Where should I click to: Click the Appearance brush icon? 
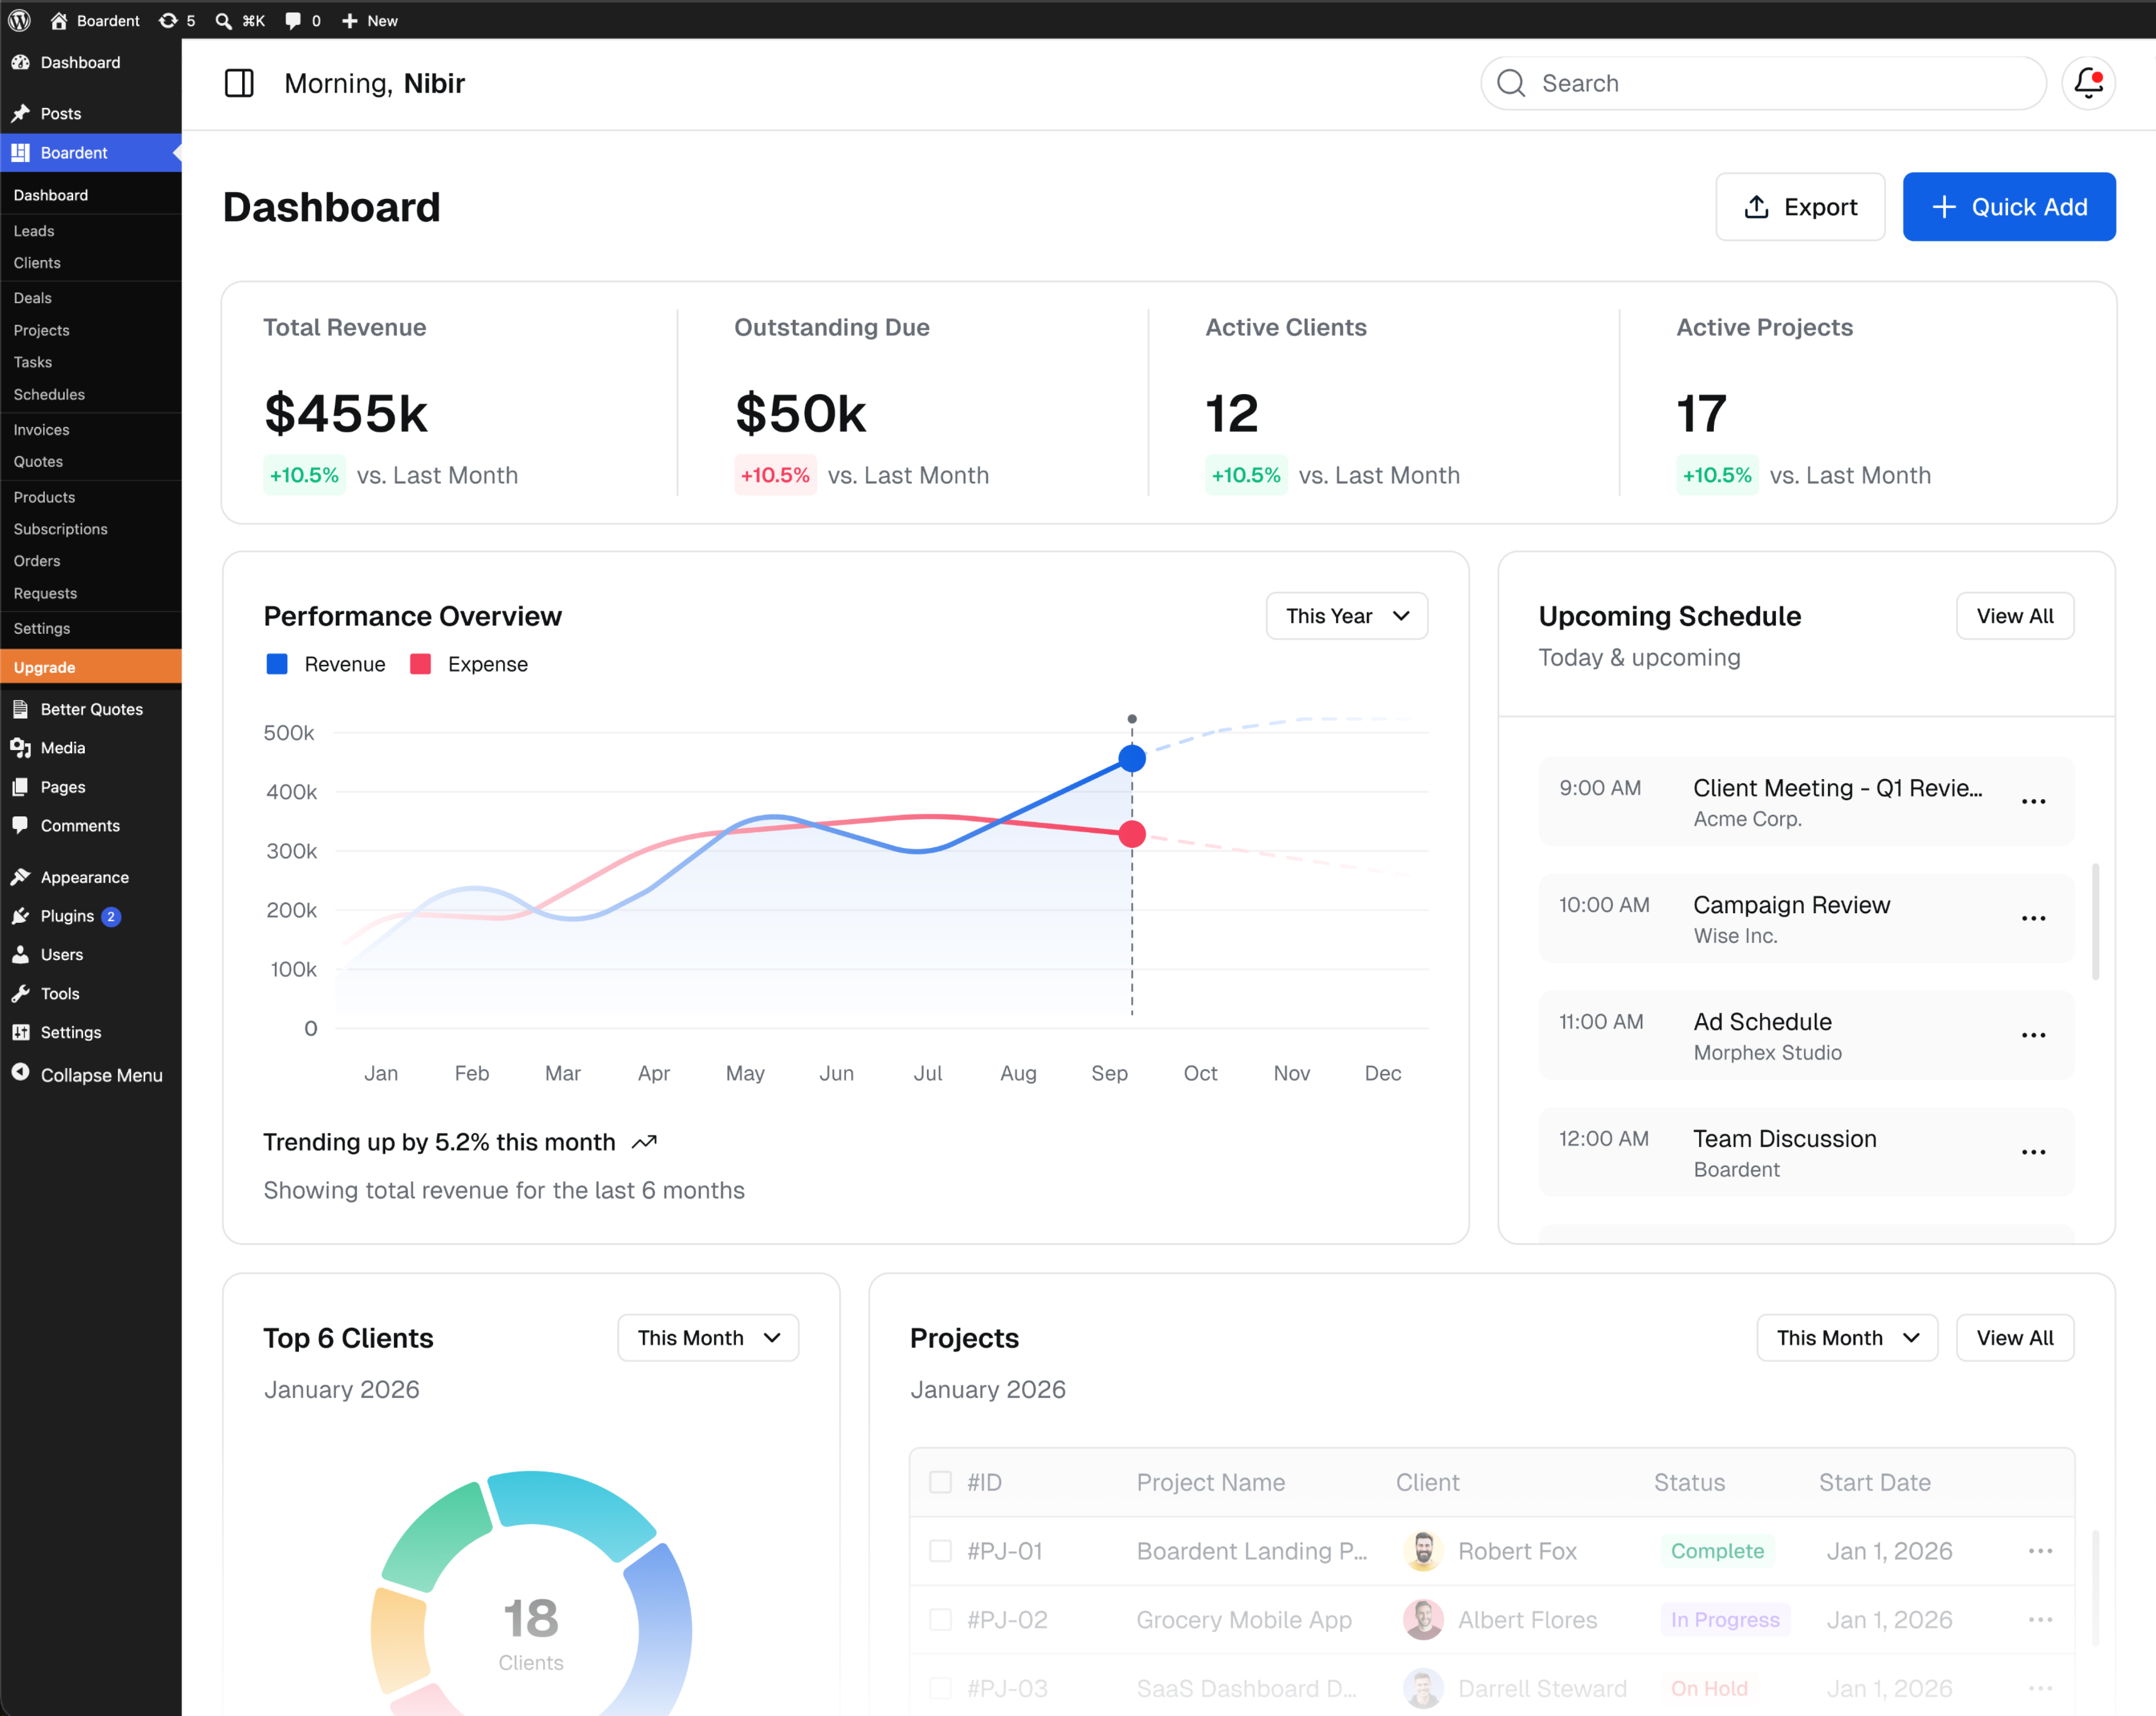point(20,877)
